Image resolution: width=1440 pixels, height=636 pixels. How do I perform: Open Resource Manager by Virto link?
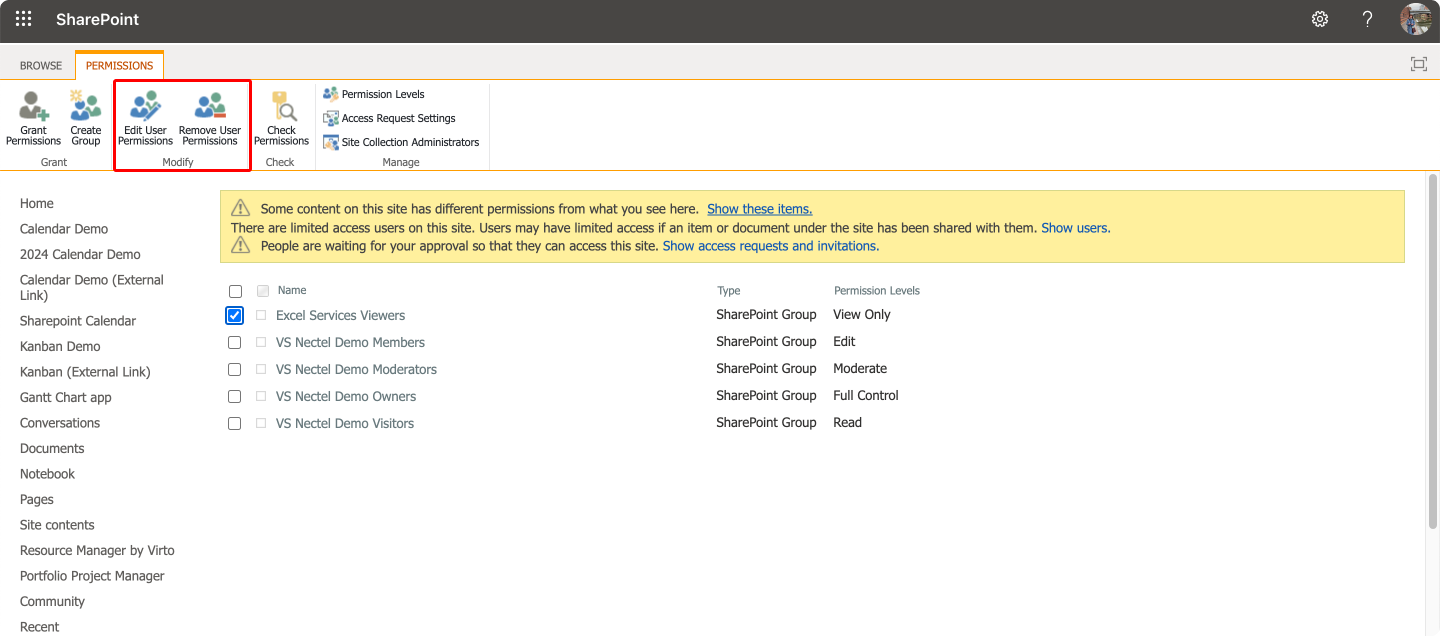pyautogui.click(x=97, y=550)
